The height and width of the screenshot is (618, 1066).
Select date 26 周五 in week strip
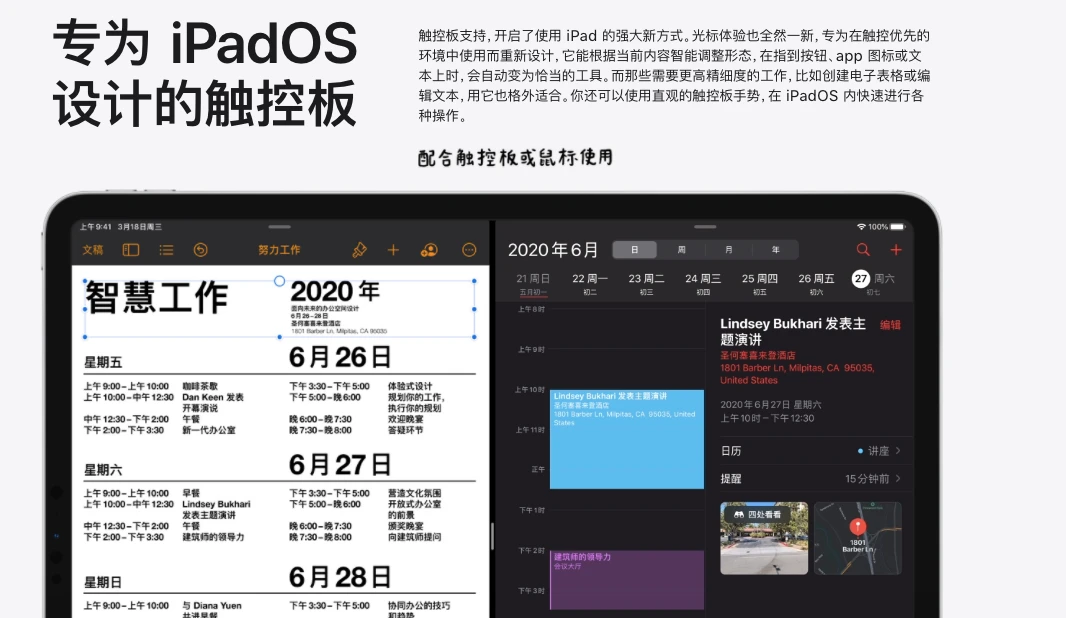point(816,284)
